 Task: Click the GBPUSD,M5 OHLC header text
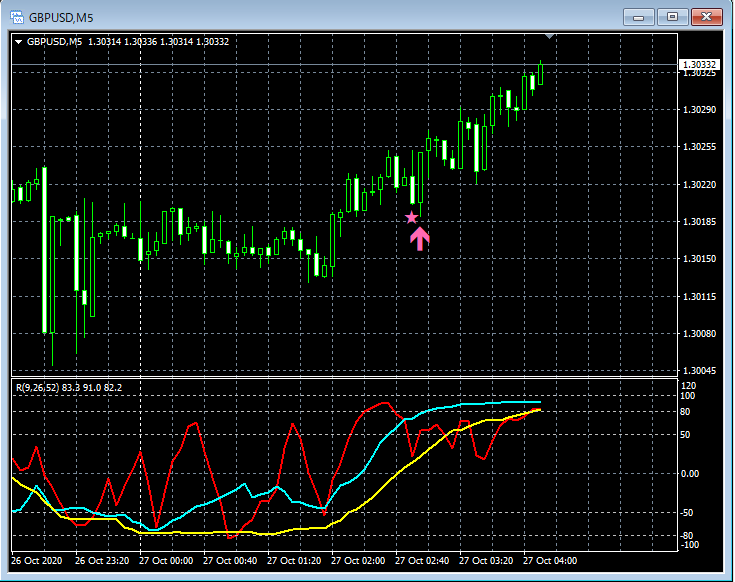click(x=128, y=42)
